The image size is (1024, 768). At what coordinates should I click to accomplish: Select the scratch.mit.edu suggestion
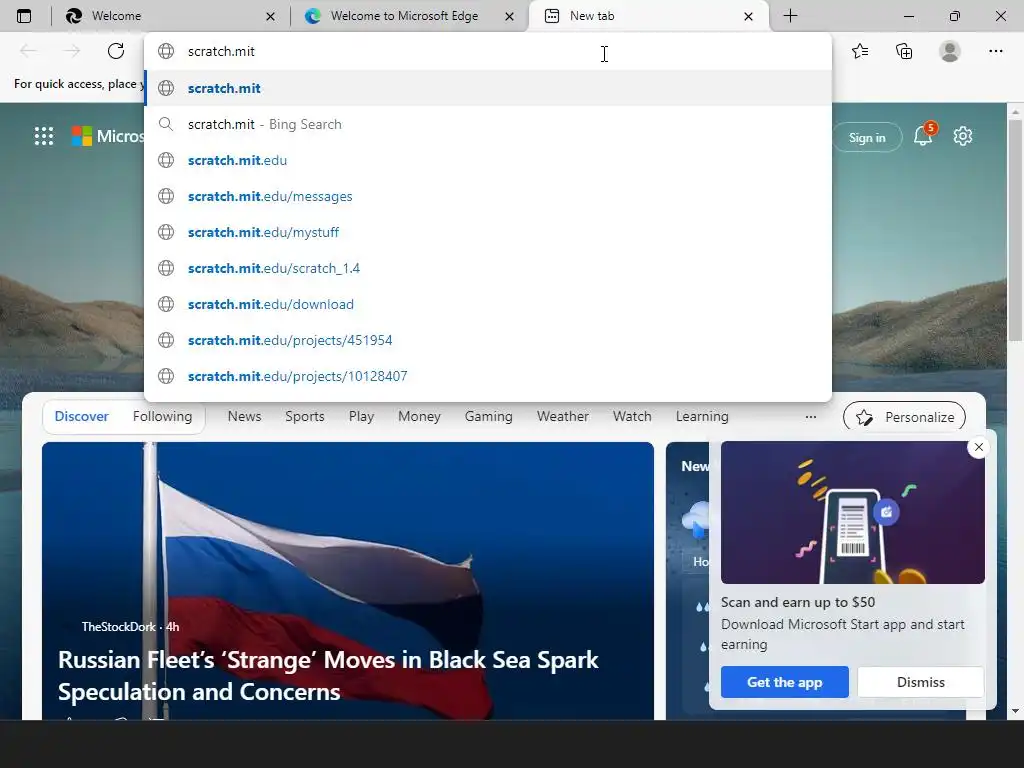pyautogui.click(x=488, y=160)
